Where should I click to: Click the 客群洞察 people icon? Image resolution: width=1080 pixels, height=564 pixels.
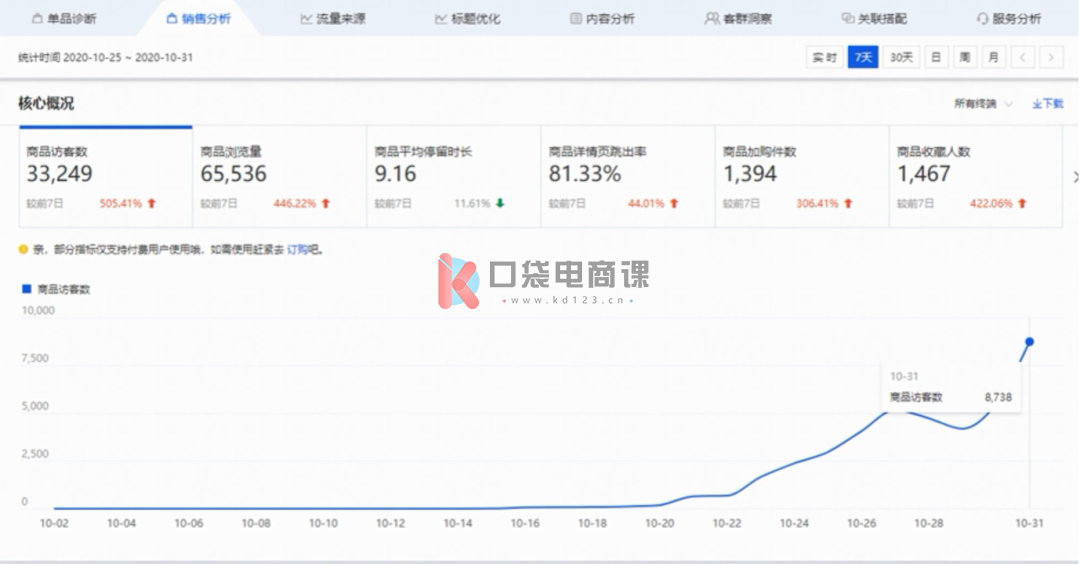(x=712, y=19)
